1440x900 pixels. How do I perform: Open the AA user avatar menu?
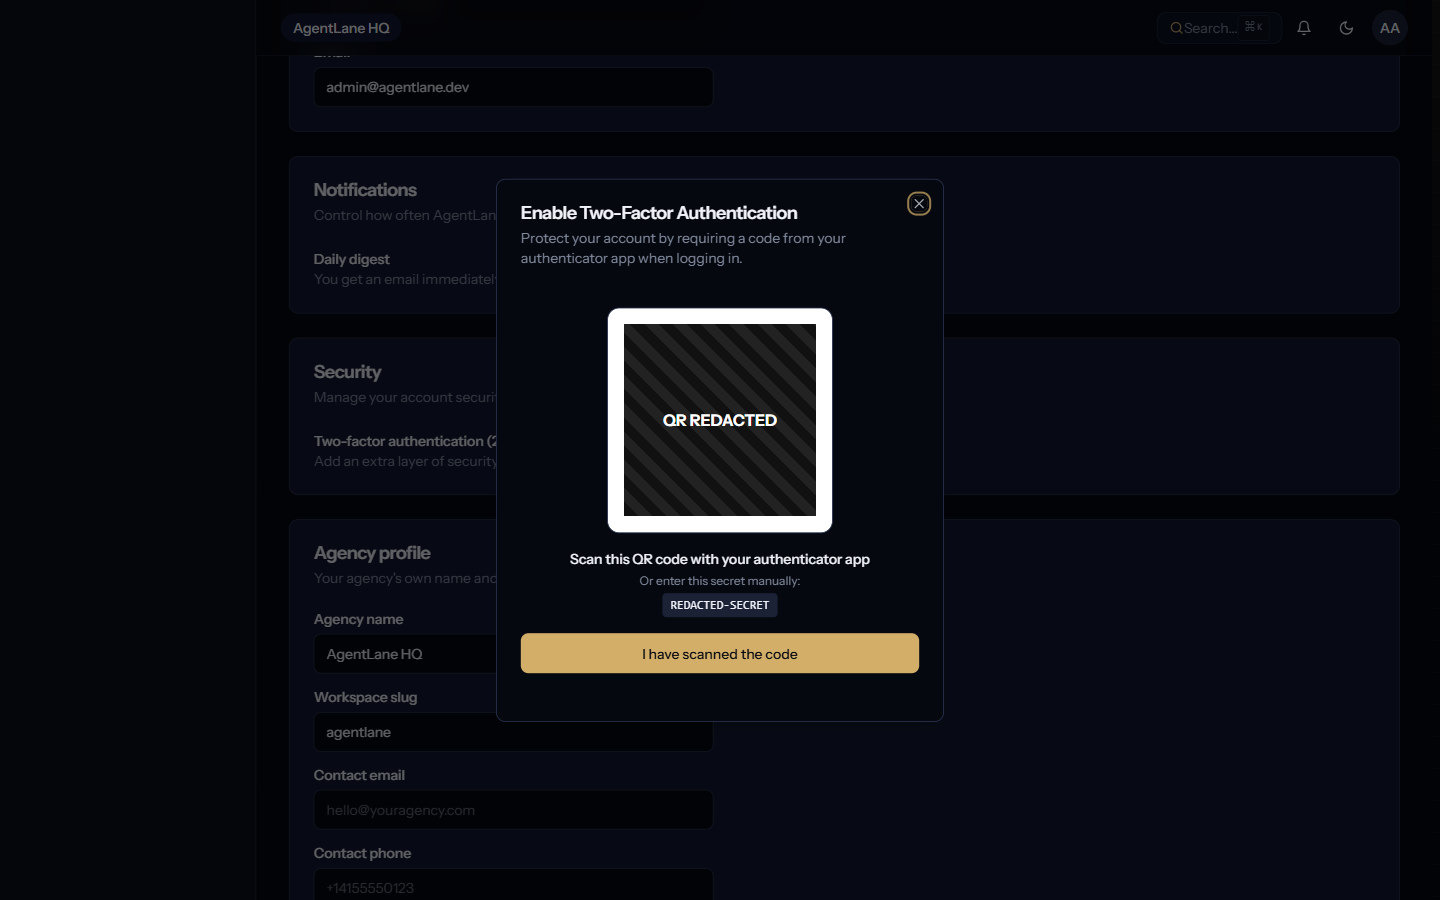click(1390, 28)
